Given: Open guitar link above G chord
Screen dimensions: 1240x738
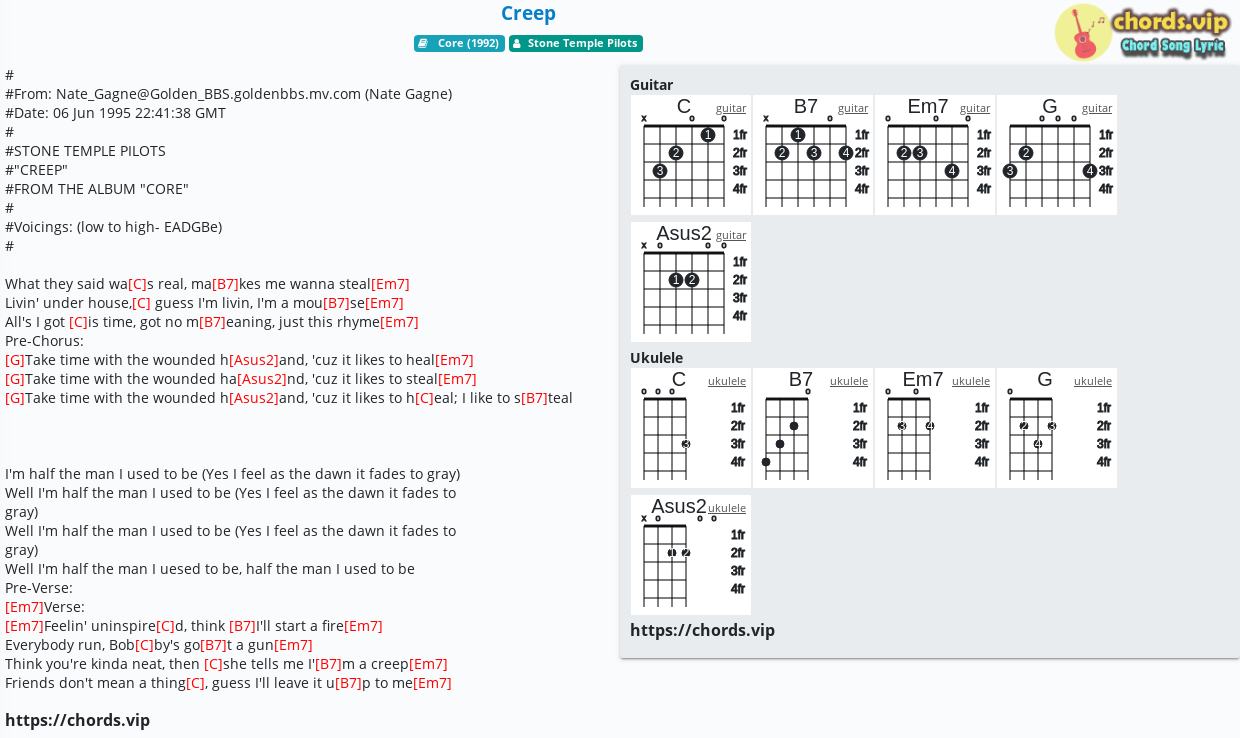Looking at the screenshot, I should (1097, 108).
